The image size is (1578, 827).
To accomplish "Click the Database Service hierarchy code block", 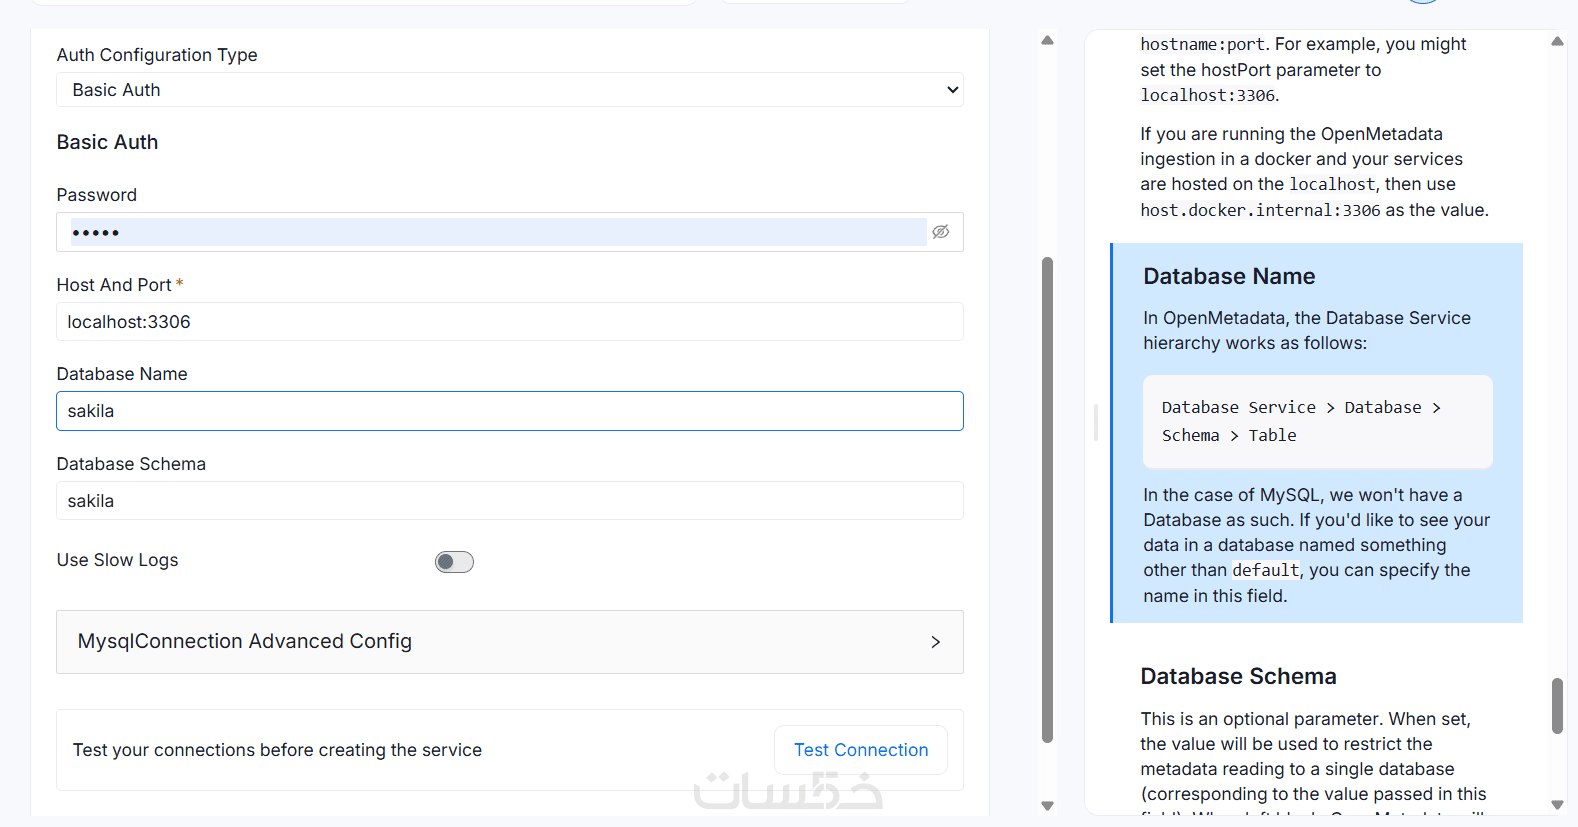I will point(1317,421).
